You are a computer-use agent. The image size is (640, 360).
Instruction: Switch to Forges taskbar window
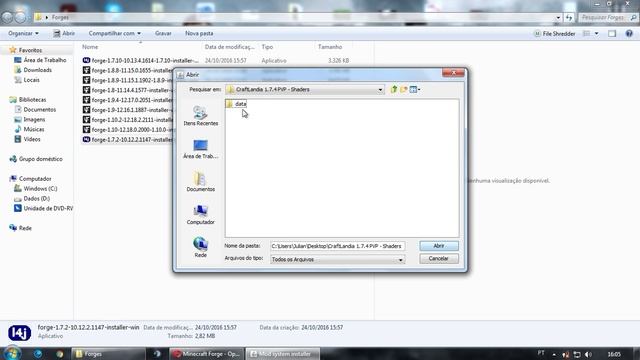(108, 354)
